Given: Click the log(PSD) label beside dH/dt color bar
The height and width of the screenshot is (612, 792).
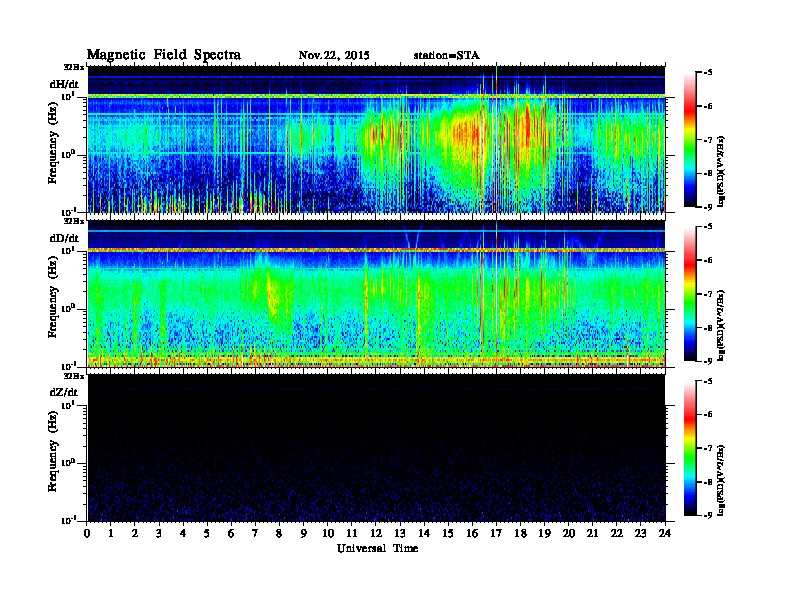Looking at the screenshot, I should [722, 171].
